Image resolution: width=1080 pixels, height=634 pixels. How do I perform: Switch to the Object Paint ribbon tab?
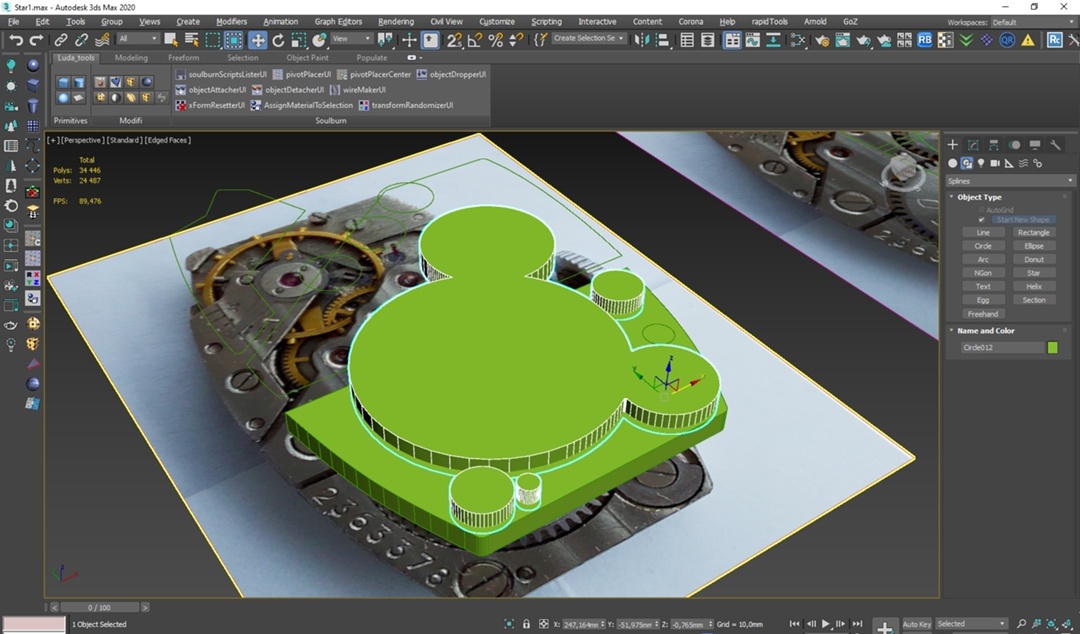tap(307, 58)
